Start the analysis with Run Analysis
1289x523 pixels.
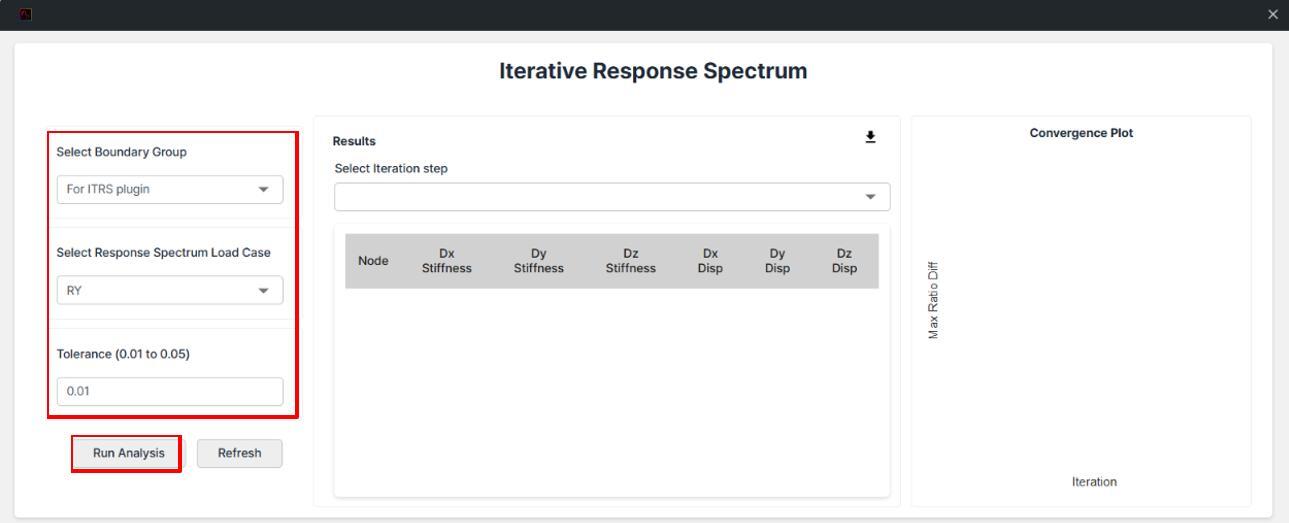128,453
